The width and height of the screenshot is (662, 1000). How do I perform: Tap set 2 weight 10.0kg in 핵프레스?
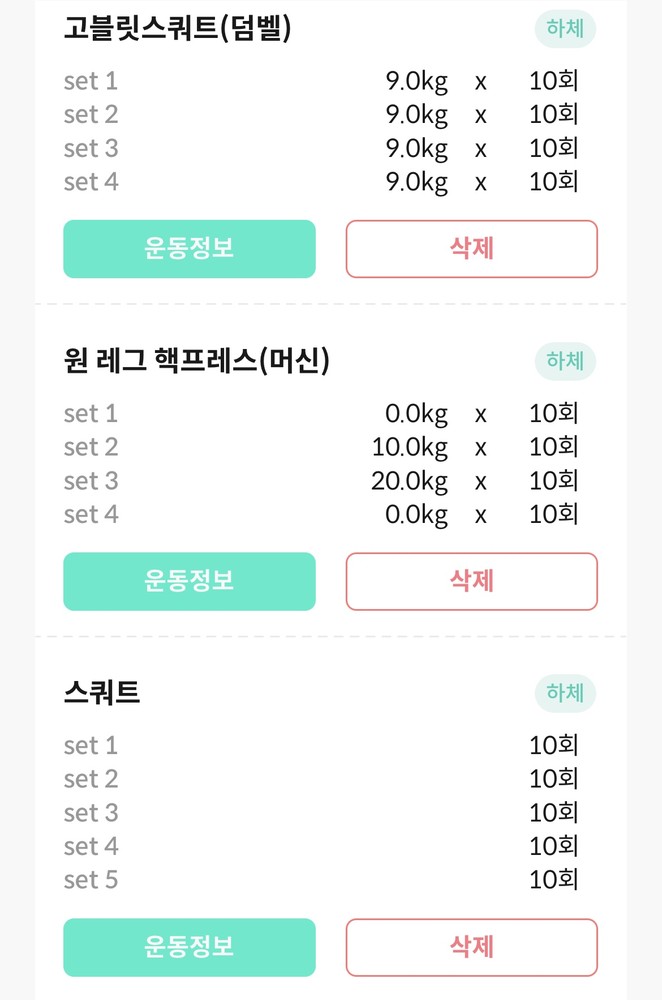[409, 447]
